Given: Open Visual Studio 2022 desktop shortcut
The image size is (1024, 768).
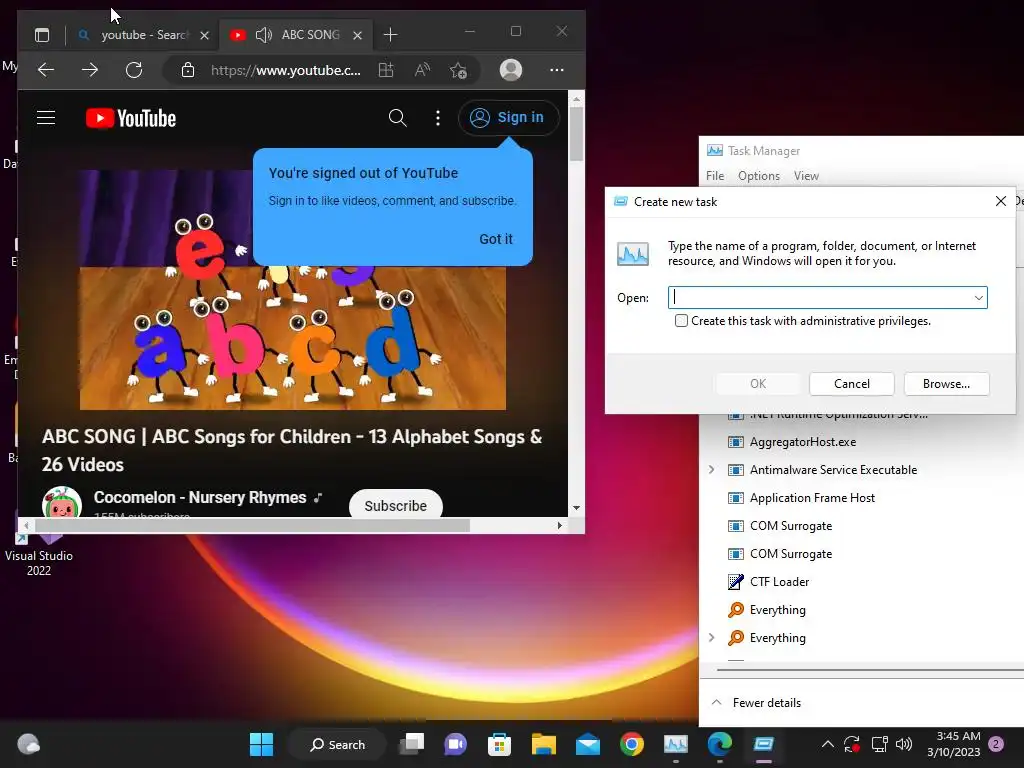Looking at the screenshot, I should tap(39, 552).
